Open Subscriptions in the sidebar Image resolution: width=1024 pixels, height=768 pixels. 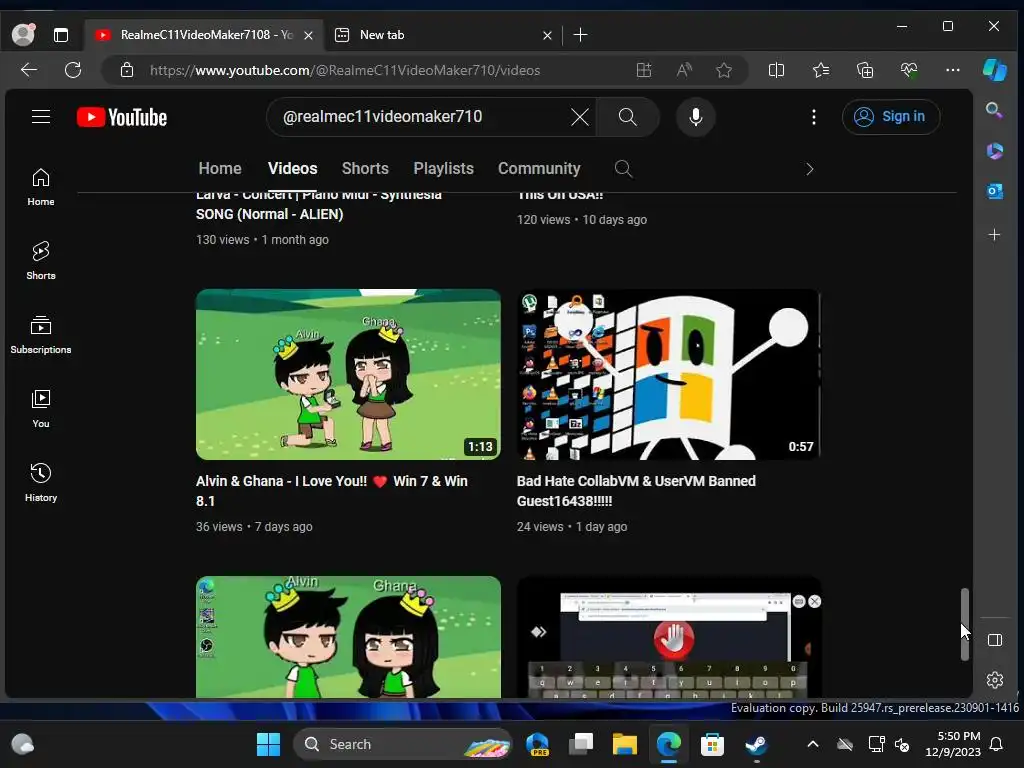coord(40,335)
